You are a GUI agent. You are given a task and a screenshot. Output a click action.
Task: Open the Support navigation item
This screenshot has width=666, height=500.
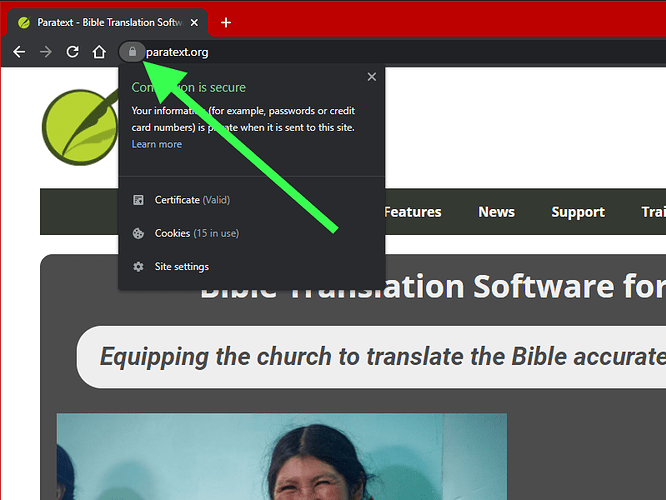pyautogui.click(x=578, y=212)
